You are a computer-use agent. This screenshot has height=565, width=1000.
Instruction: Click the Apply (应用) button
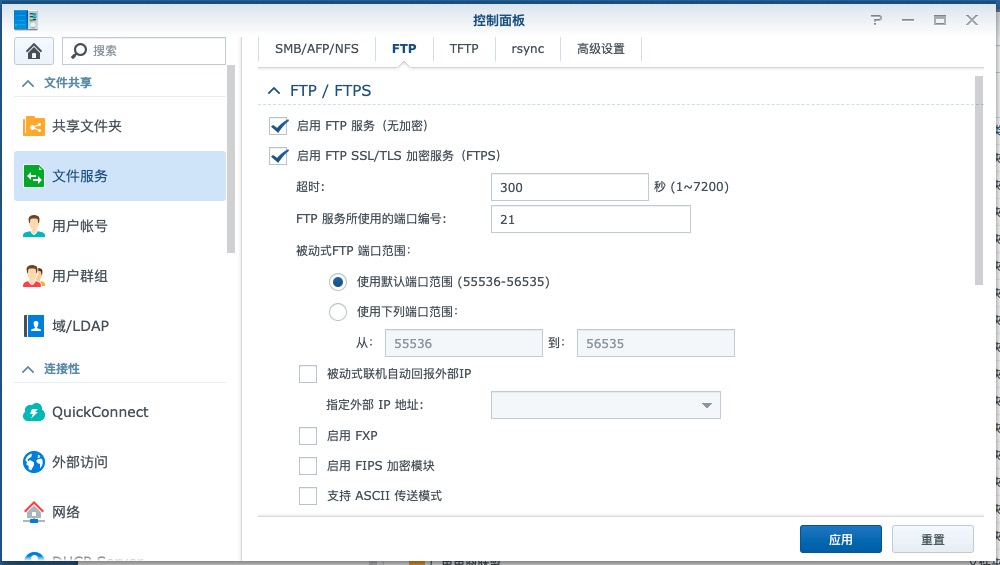[x=840, y=539]
